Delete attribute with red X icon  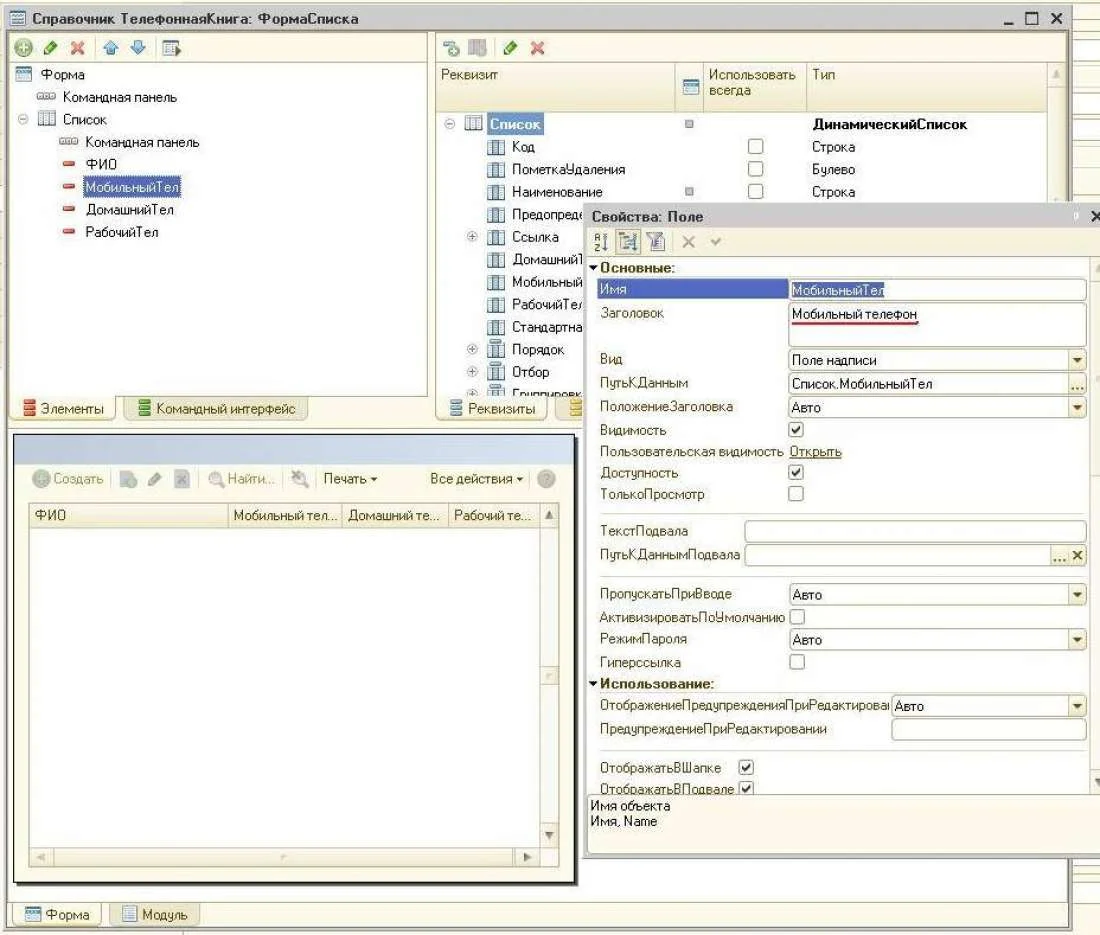[537, 48]
